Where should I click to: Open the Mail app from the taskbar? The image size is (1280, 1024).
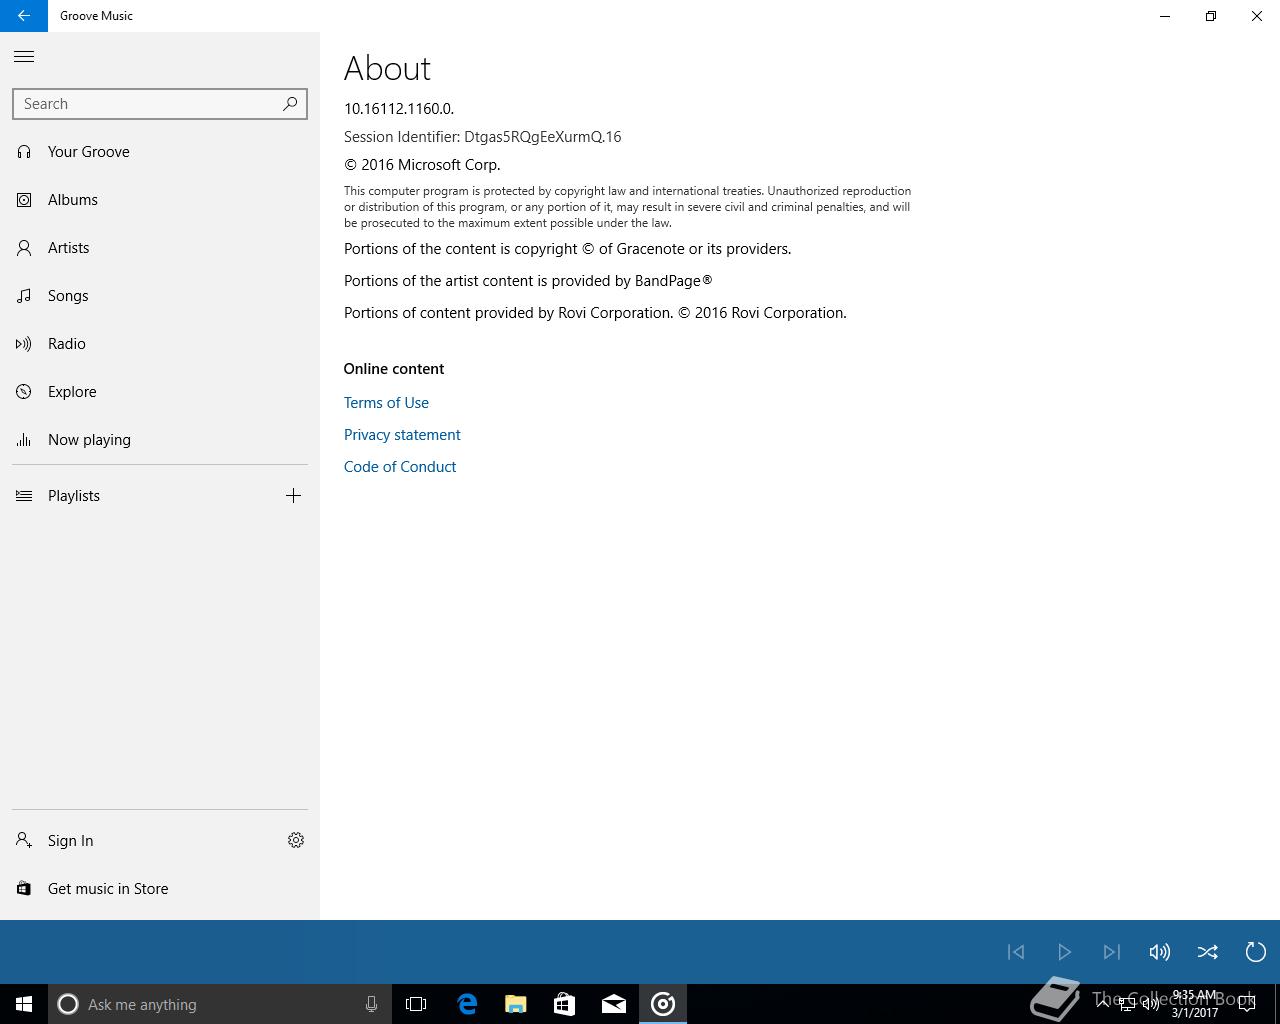point(614,1004)
